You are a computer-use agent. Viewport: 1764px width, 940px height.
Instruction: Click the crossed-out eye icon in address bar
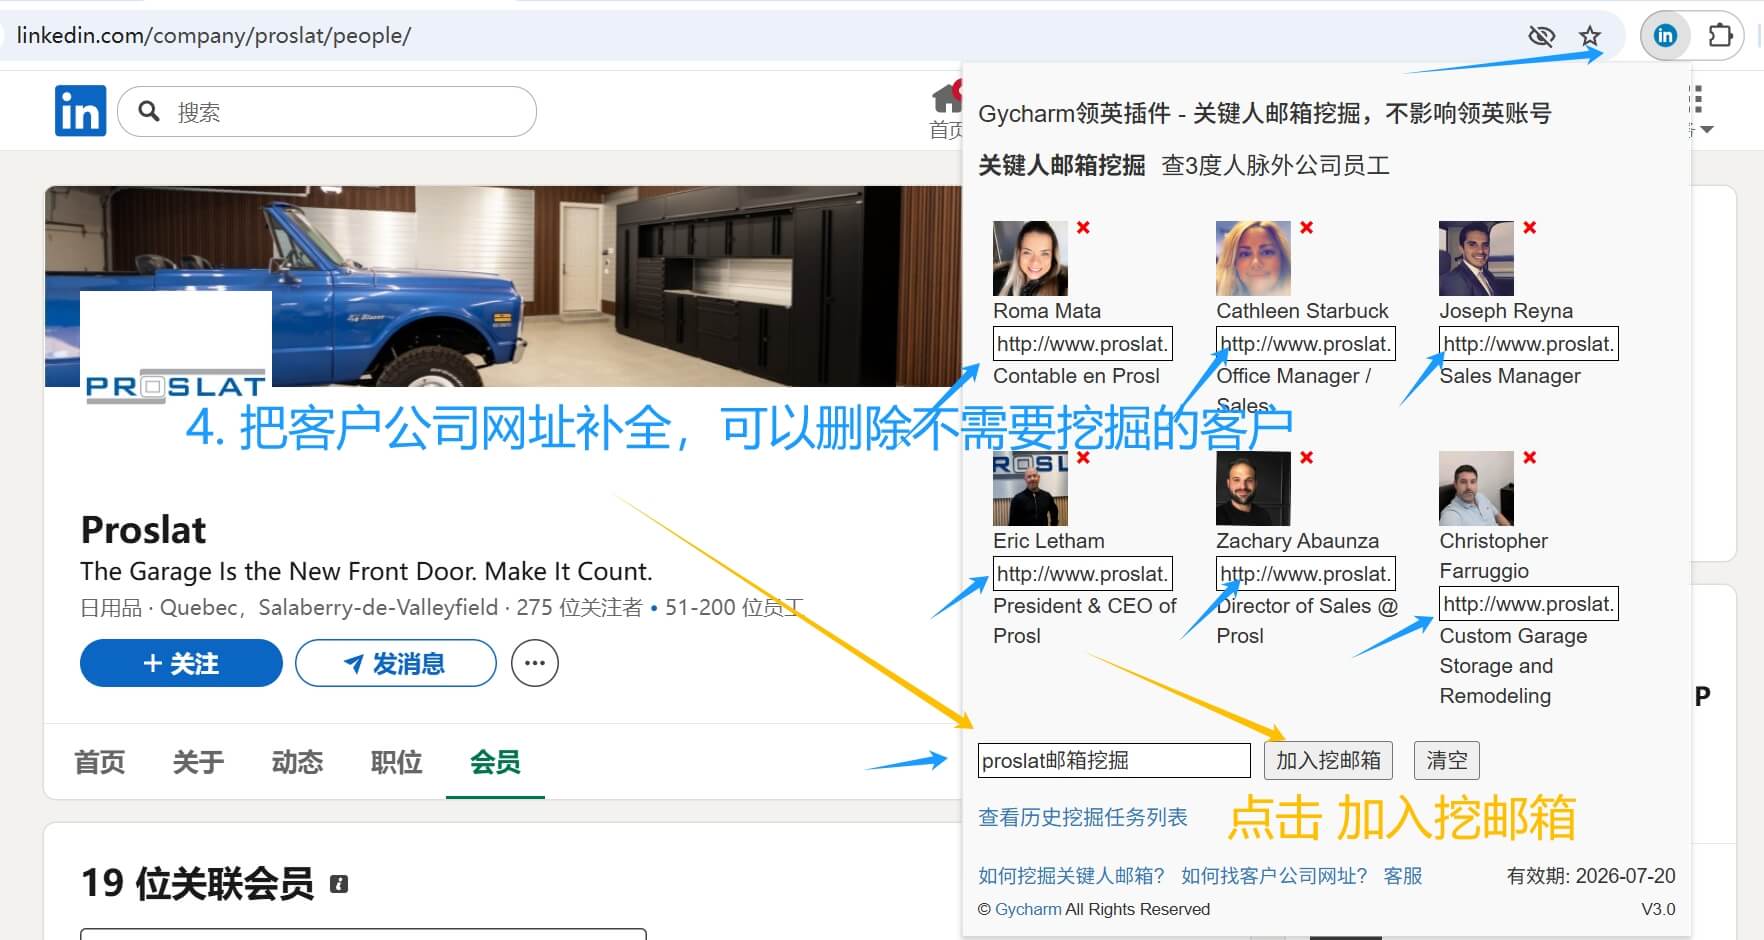click(1541, 37)
